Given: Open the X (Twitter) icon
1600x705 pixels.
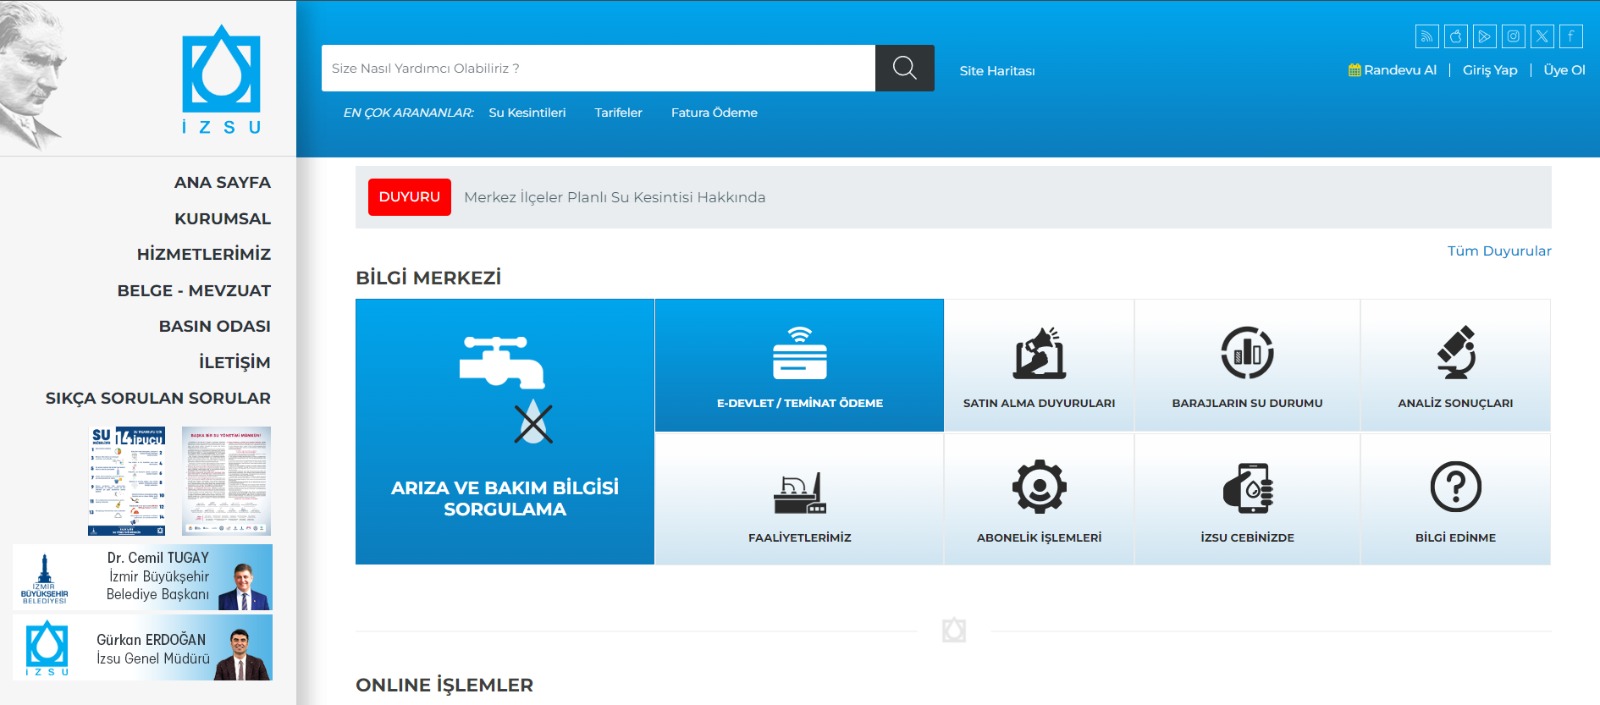Looking at the screenshot, I should tap(1543, 37).
